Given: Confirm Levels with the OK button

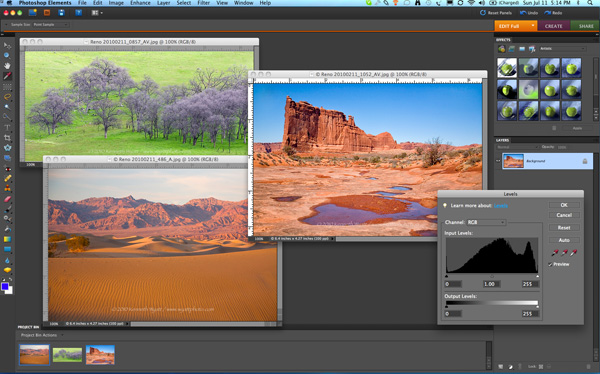Looking at the screenshot, I should point(564,205).
